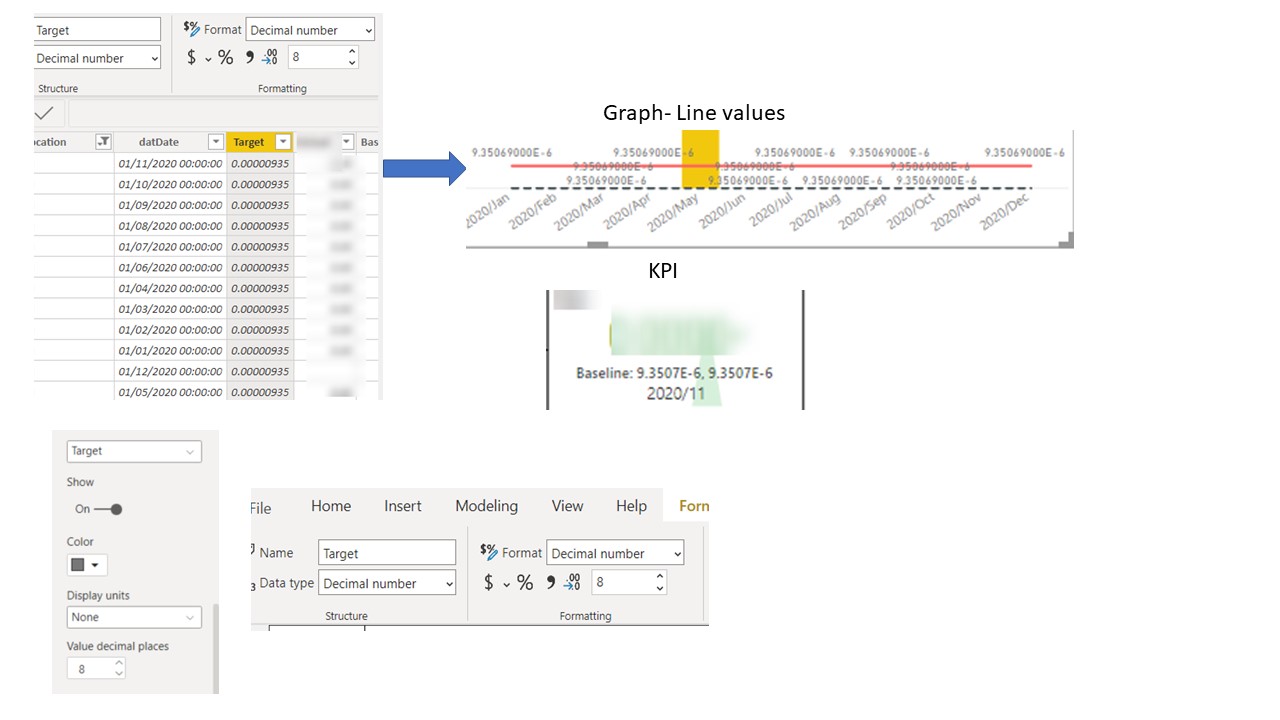Click the horizontal scrollbar thumb under the line chart
1280x720 pixels.
597,244
